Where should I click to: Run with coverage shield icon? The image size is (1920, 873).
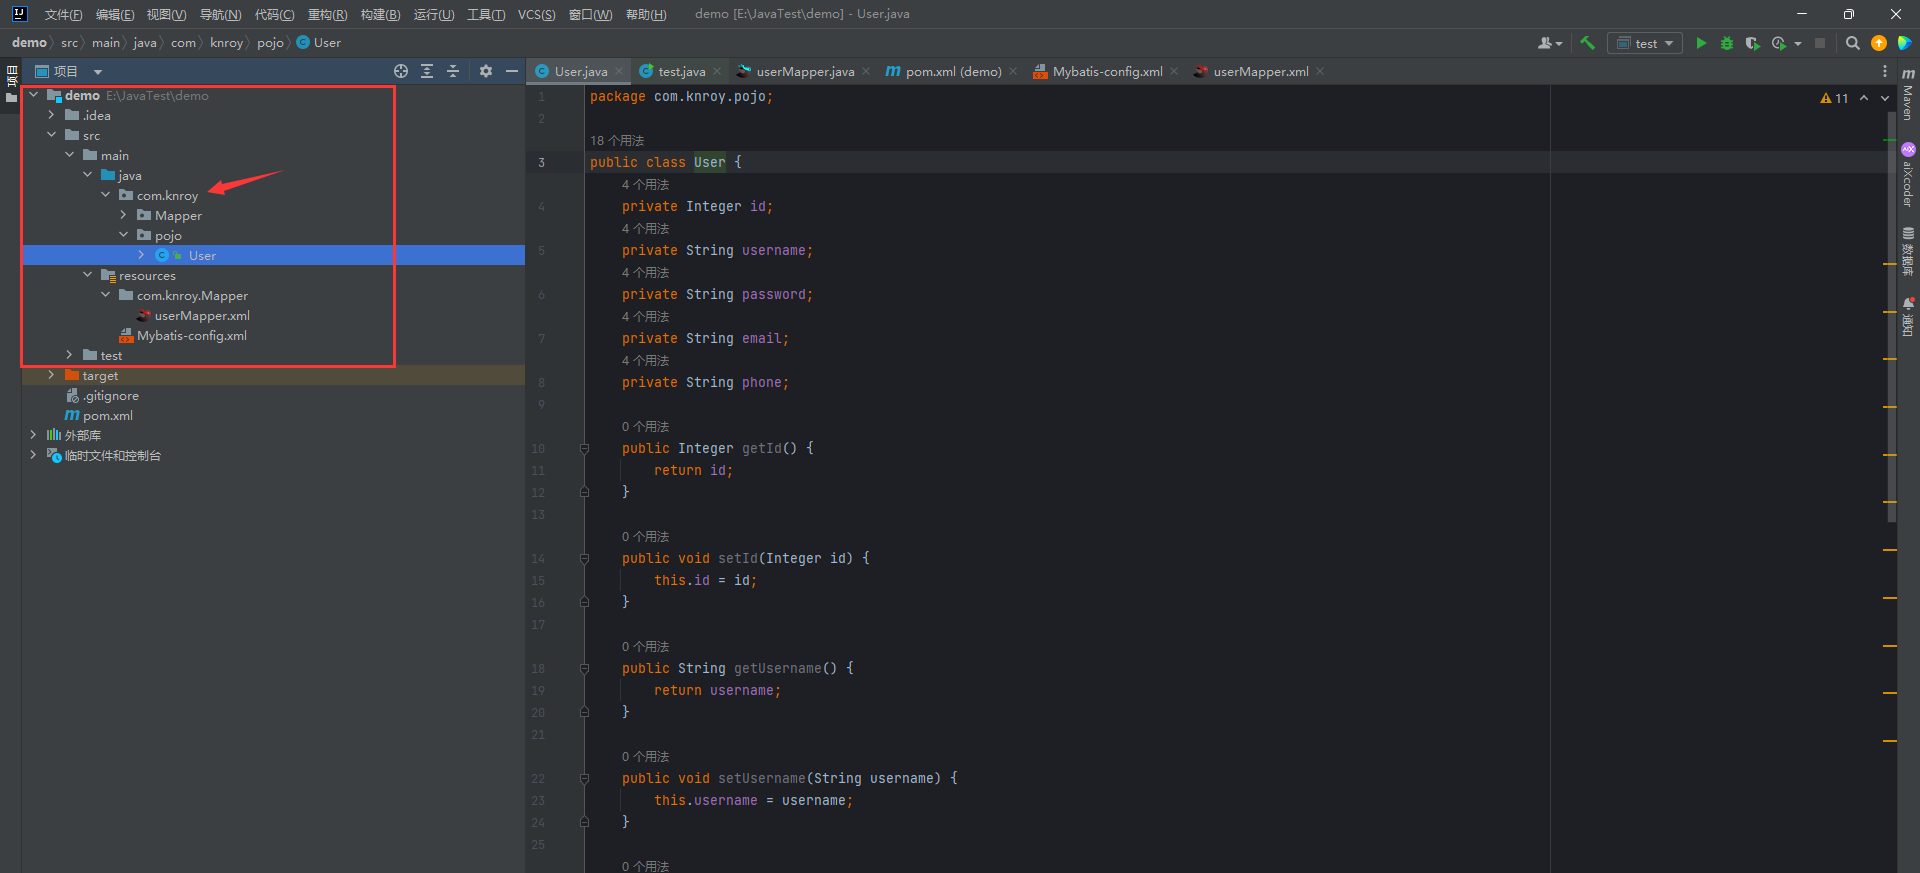click(x=1752, y=43)
